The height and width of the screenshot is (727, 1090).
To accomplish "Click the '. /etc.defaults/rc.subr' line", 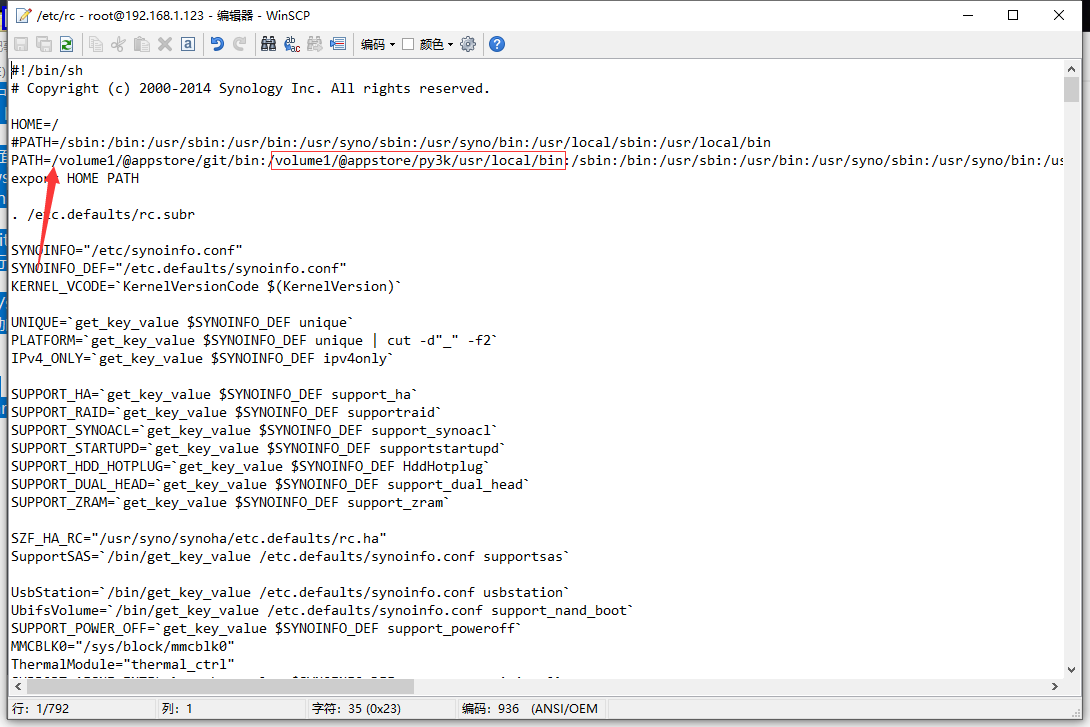I will 103,214.
